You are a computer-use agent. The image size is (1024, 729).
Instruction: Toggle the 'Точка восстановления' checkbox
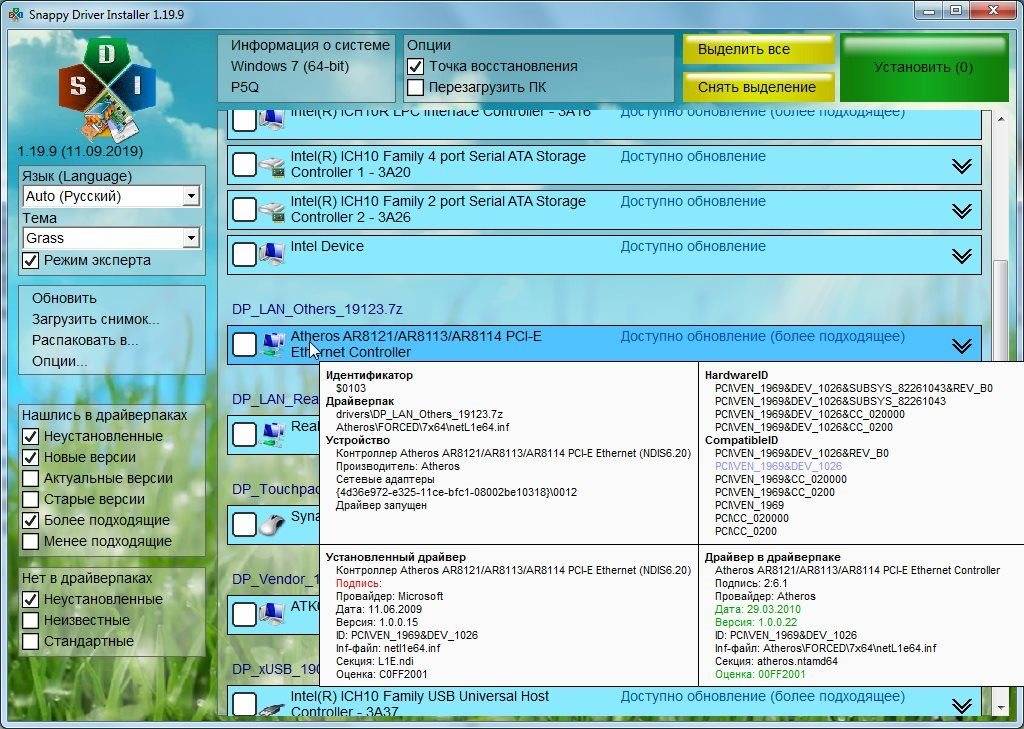415,67
